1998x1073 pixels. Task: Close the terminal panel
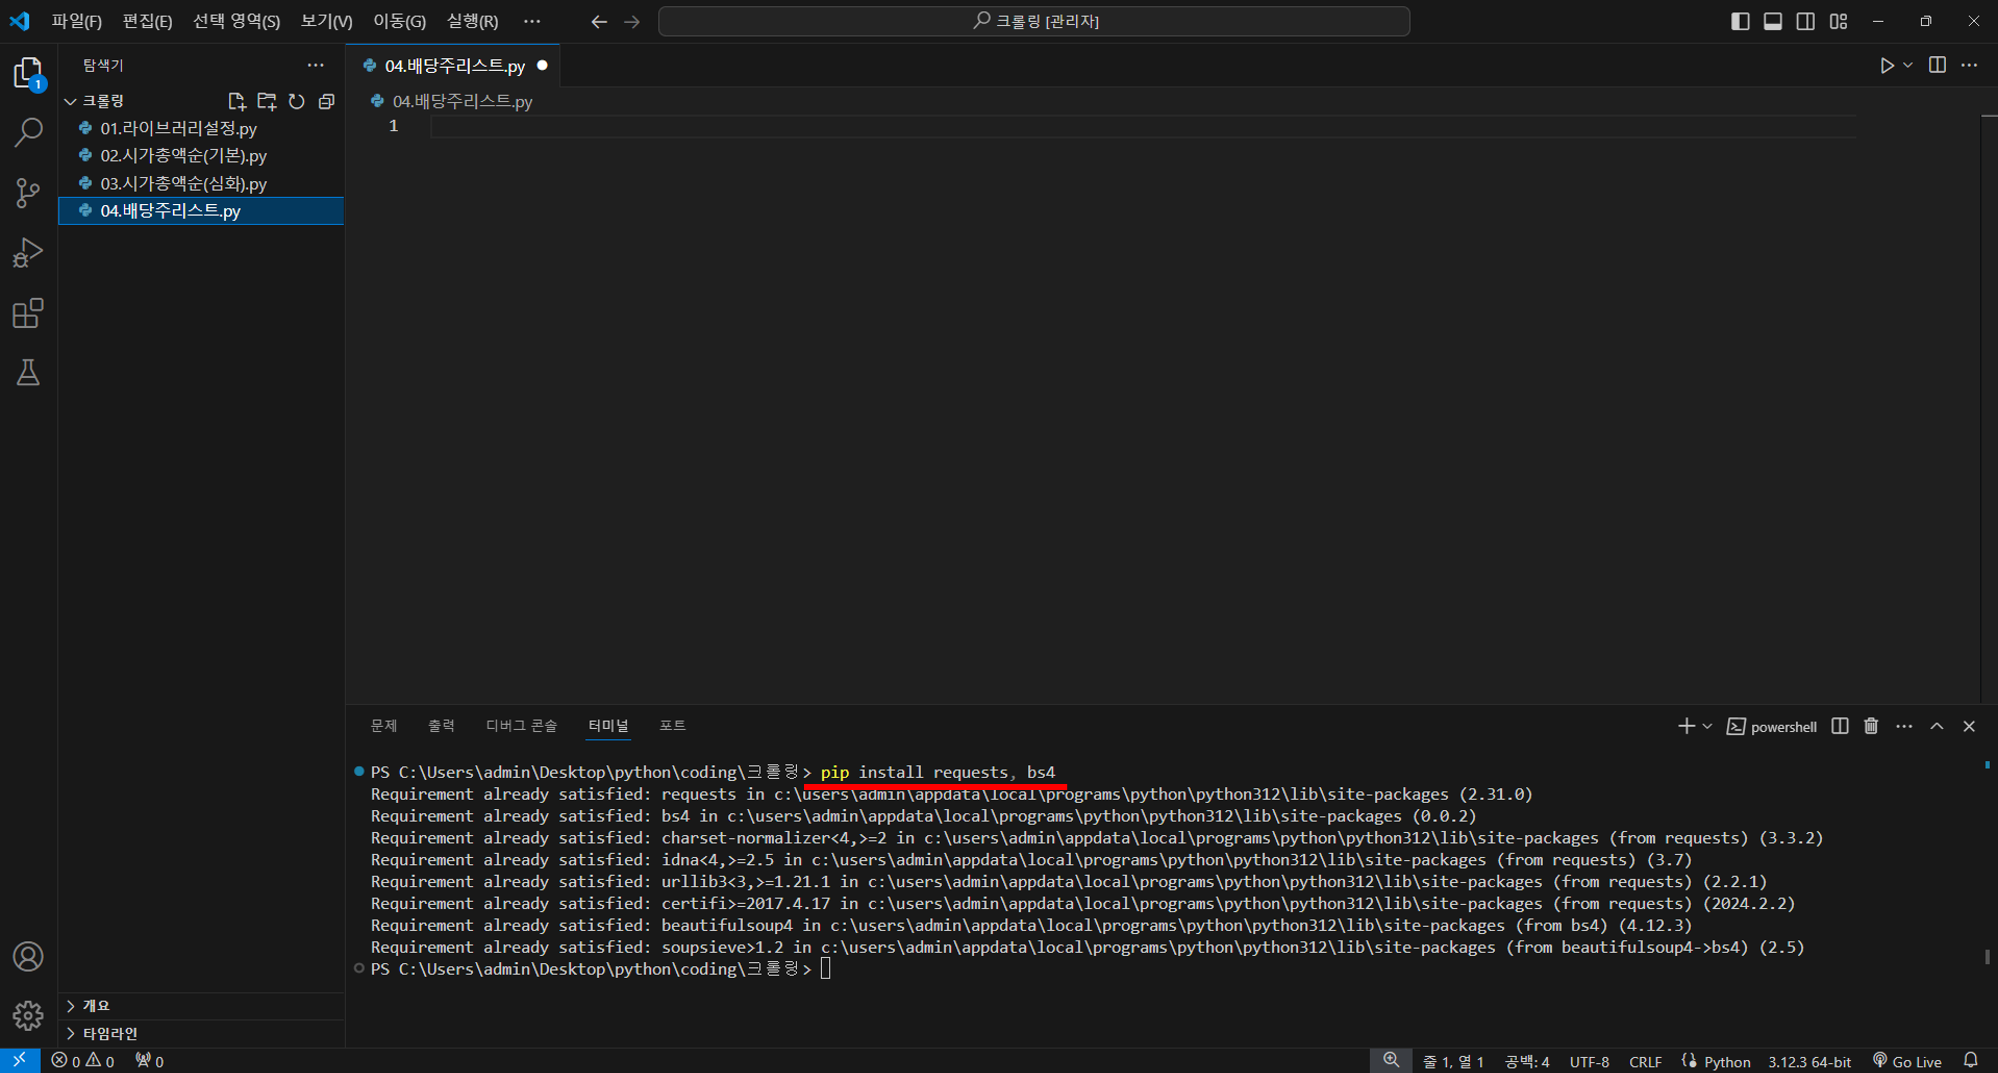[x=1969, y=726]
